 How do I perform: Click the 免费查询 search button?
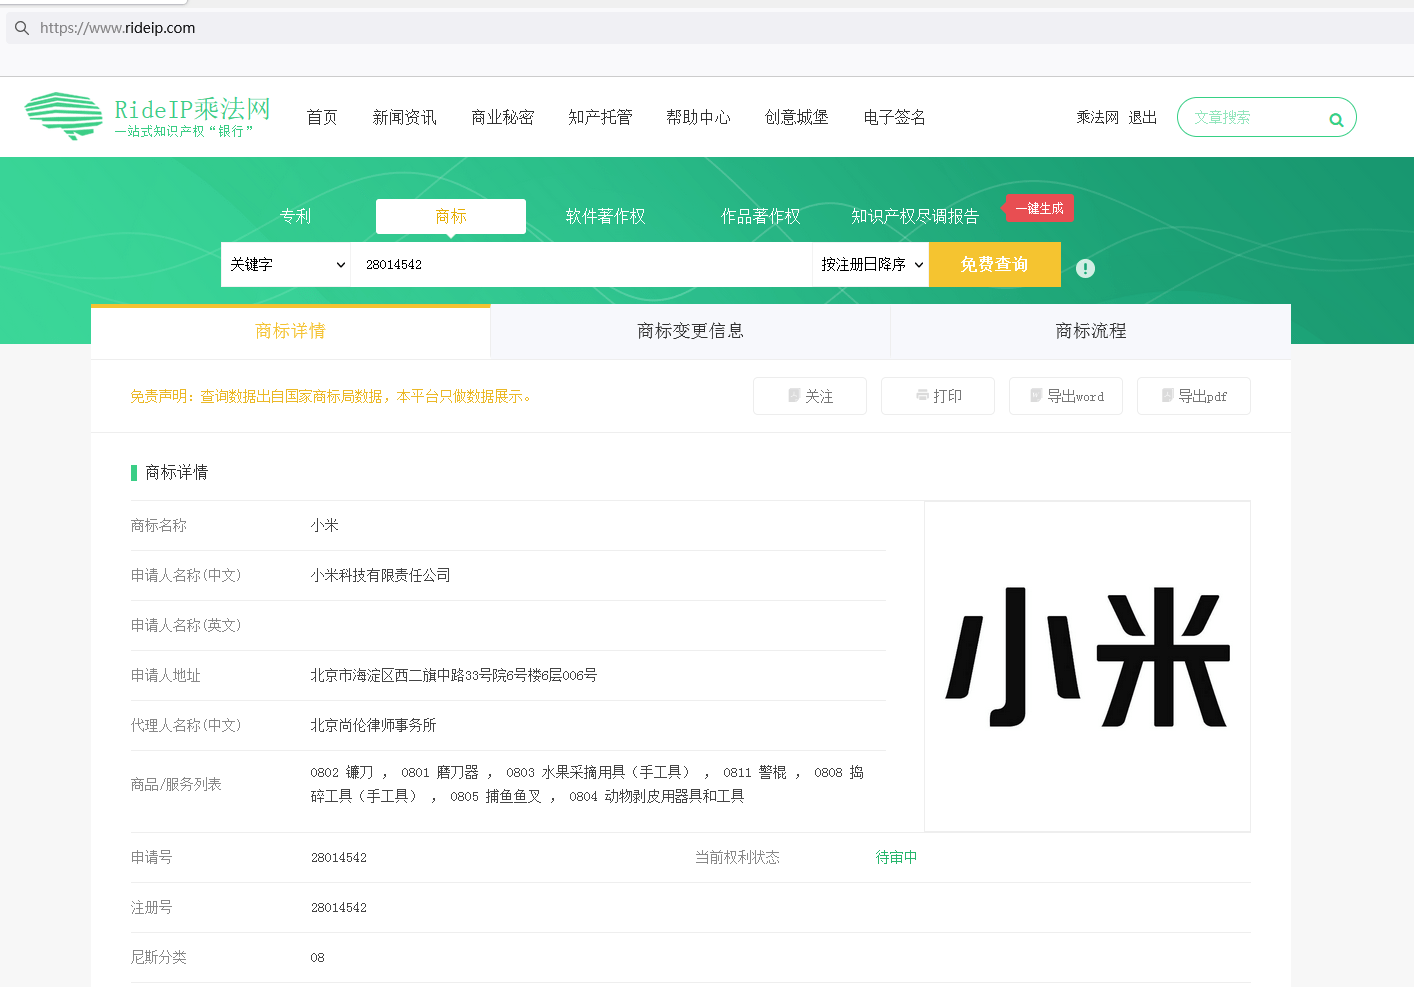[994, 264]
